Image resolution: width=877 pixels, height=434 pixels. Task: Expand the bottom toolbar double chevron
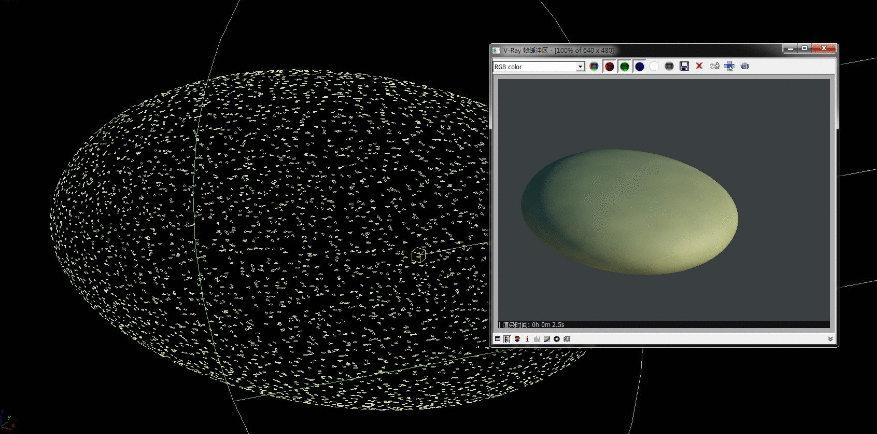[830, 339]
